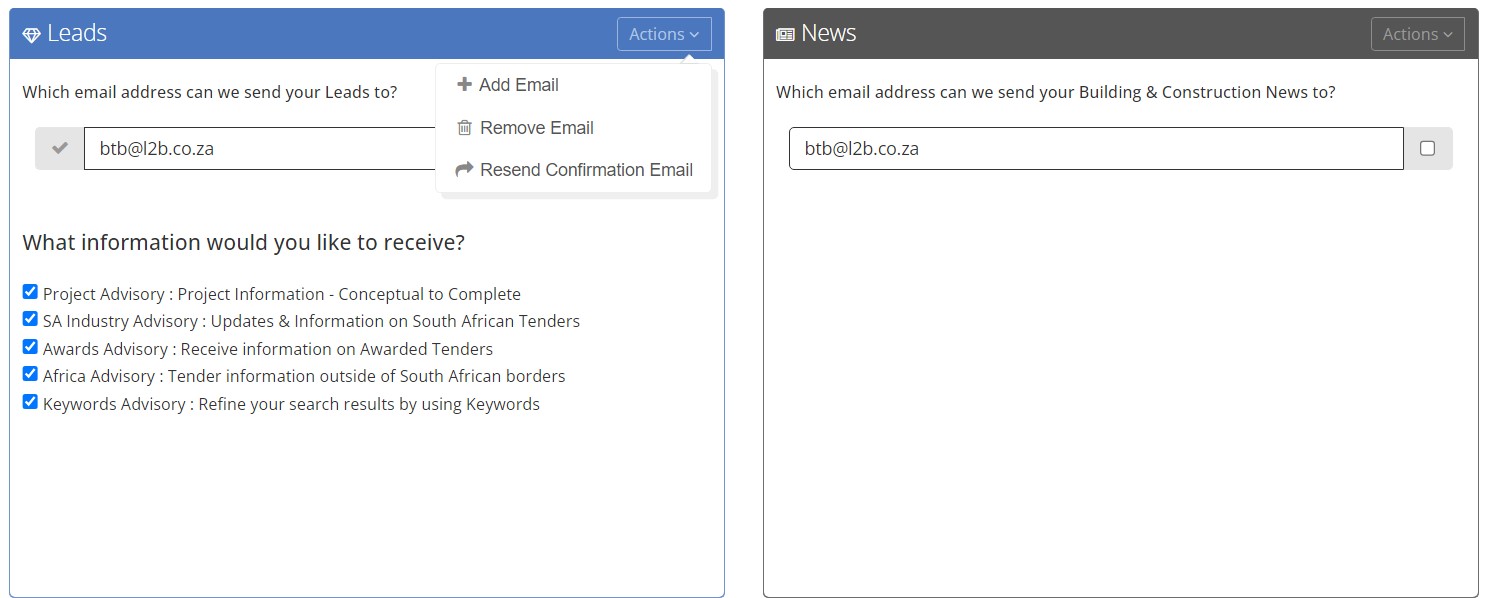Click the plus icon next to Add Email
Viewport: 1486px width, 598px height.
point(464,85)
